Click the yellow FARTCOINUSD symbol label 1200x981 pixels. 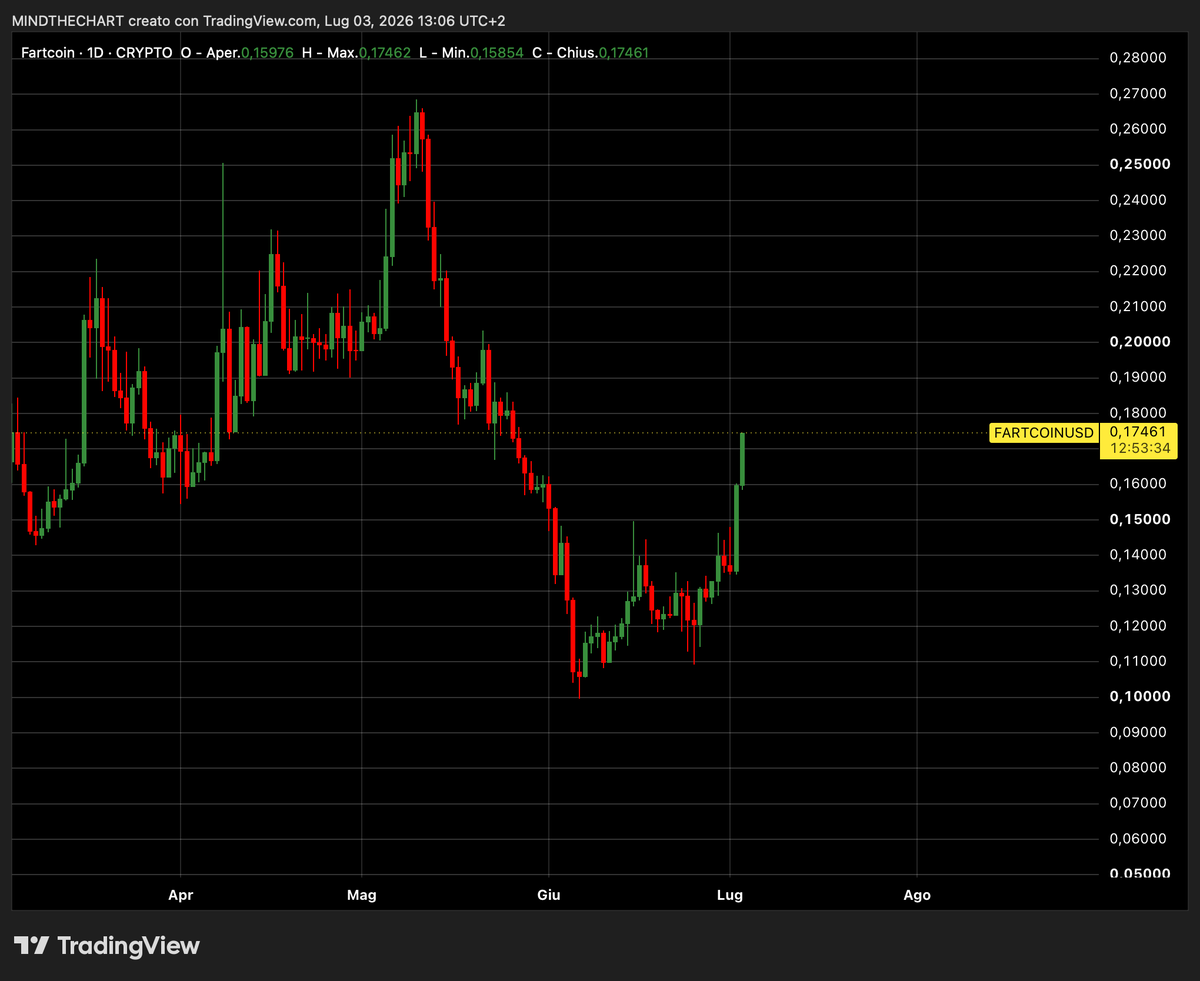[x=1043, y=433]
